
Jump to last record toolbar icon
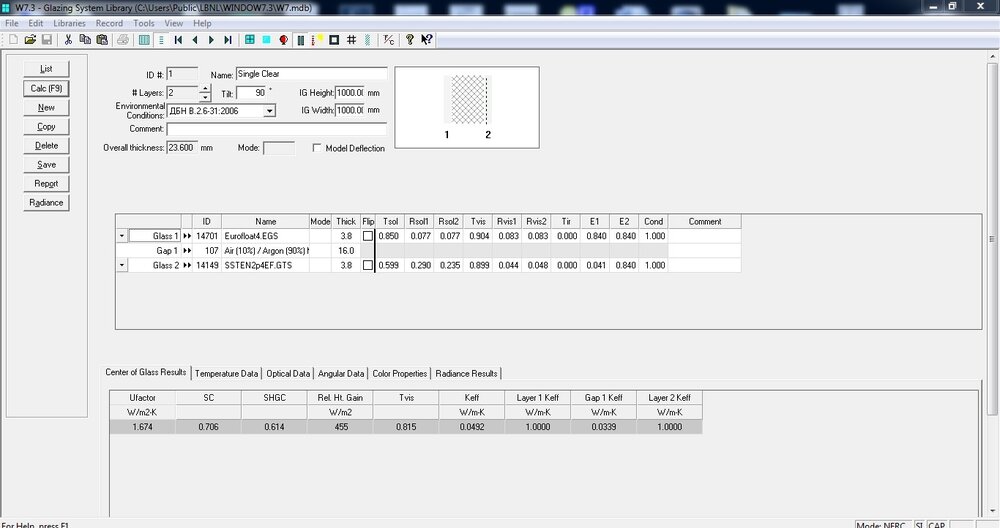coord(228,40)
